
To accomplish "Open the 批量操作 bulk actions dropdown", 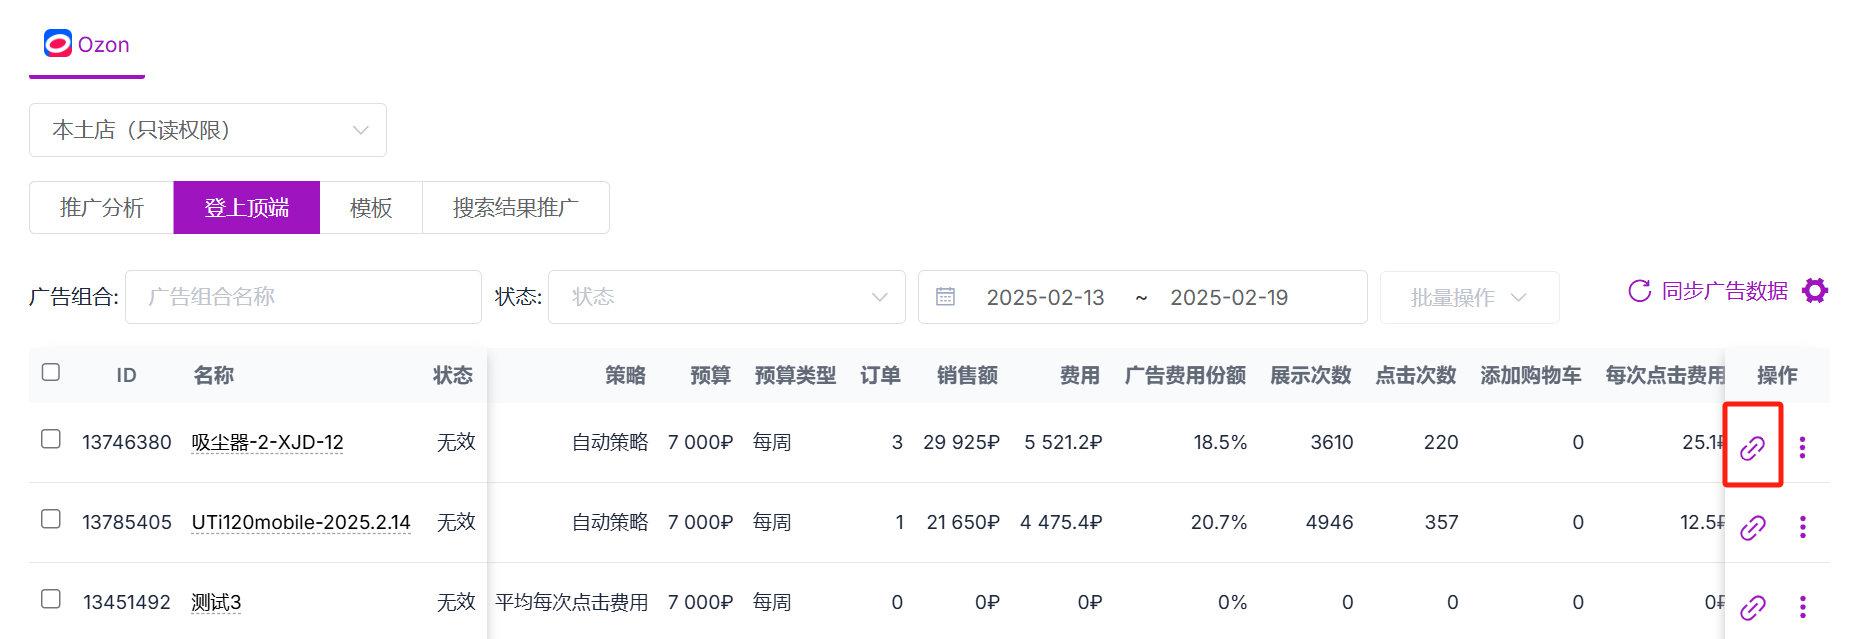I will click(x=1469, y=297).
